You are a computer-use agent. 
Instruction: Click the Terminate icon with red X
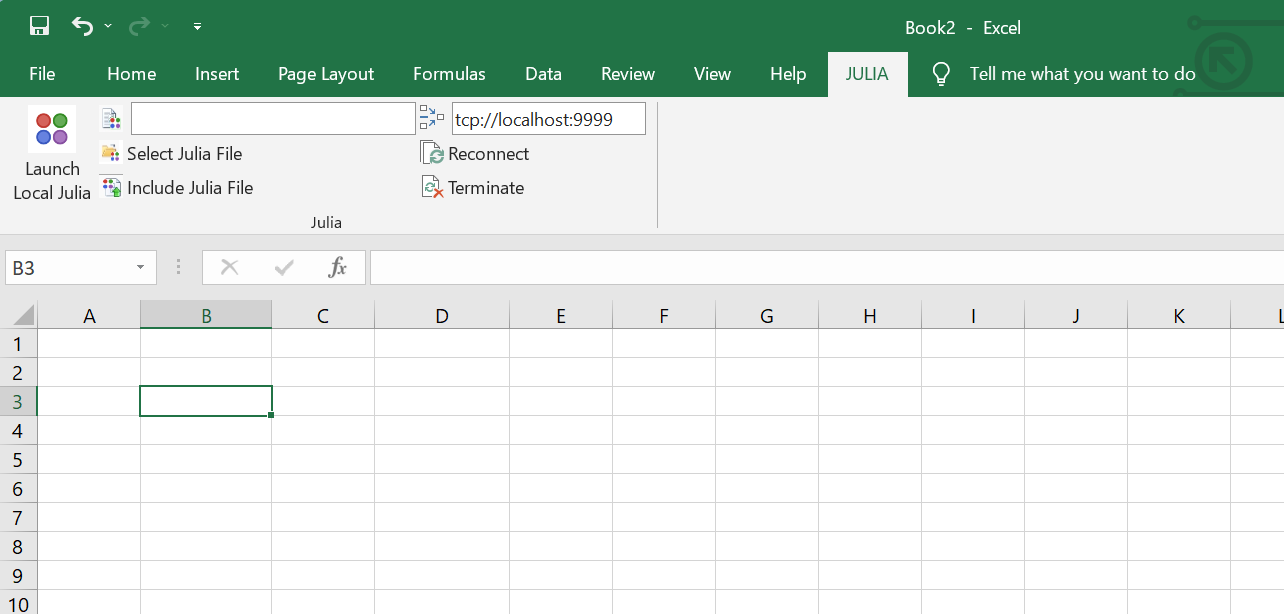click(x=433, y=187)
